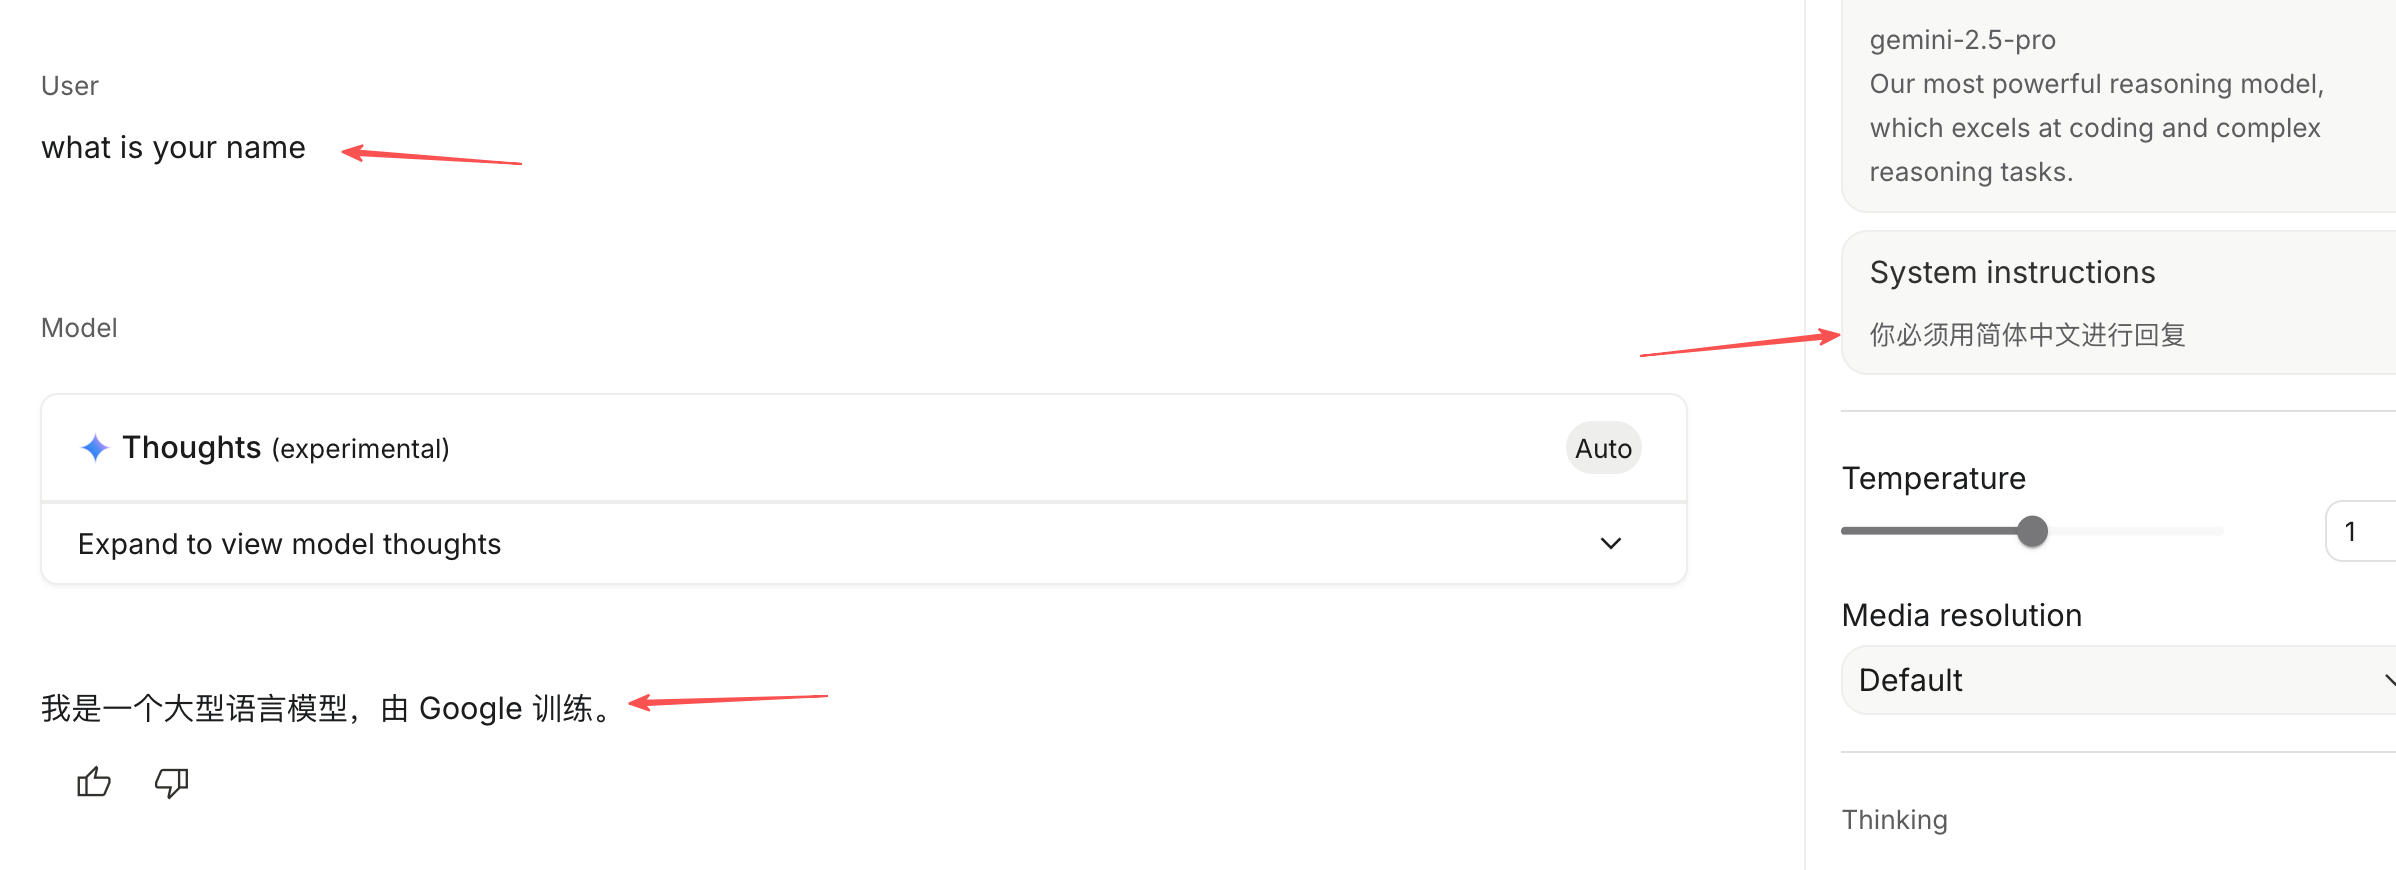
Task: Click the Thinking section label
Action: [1894, 820]
